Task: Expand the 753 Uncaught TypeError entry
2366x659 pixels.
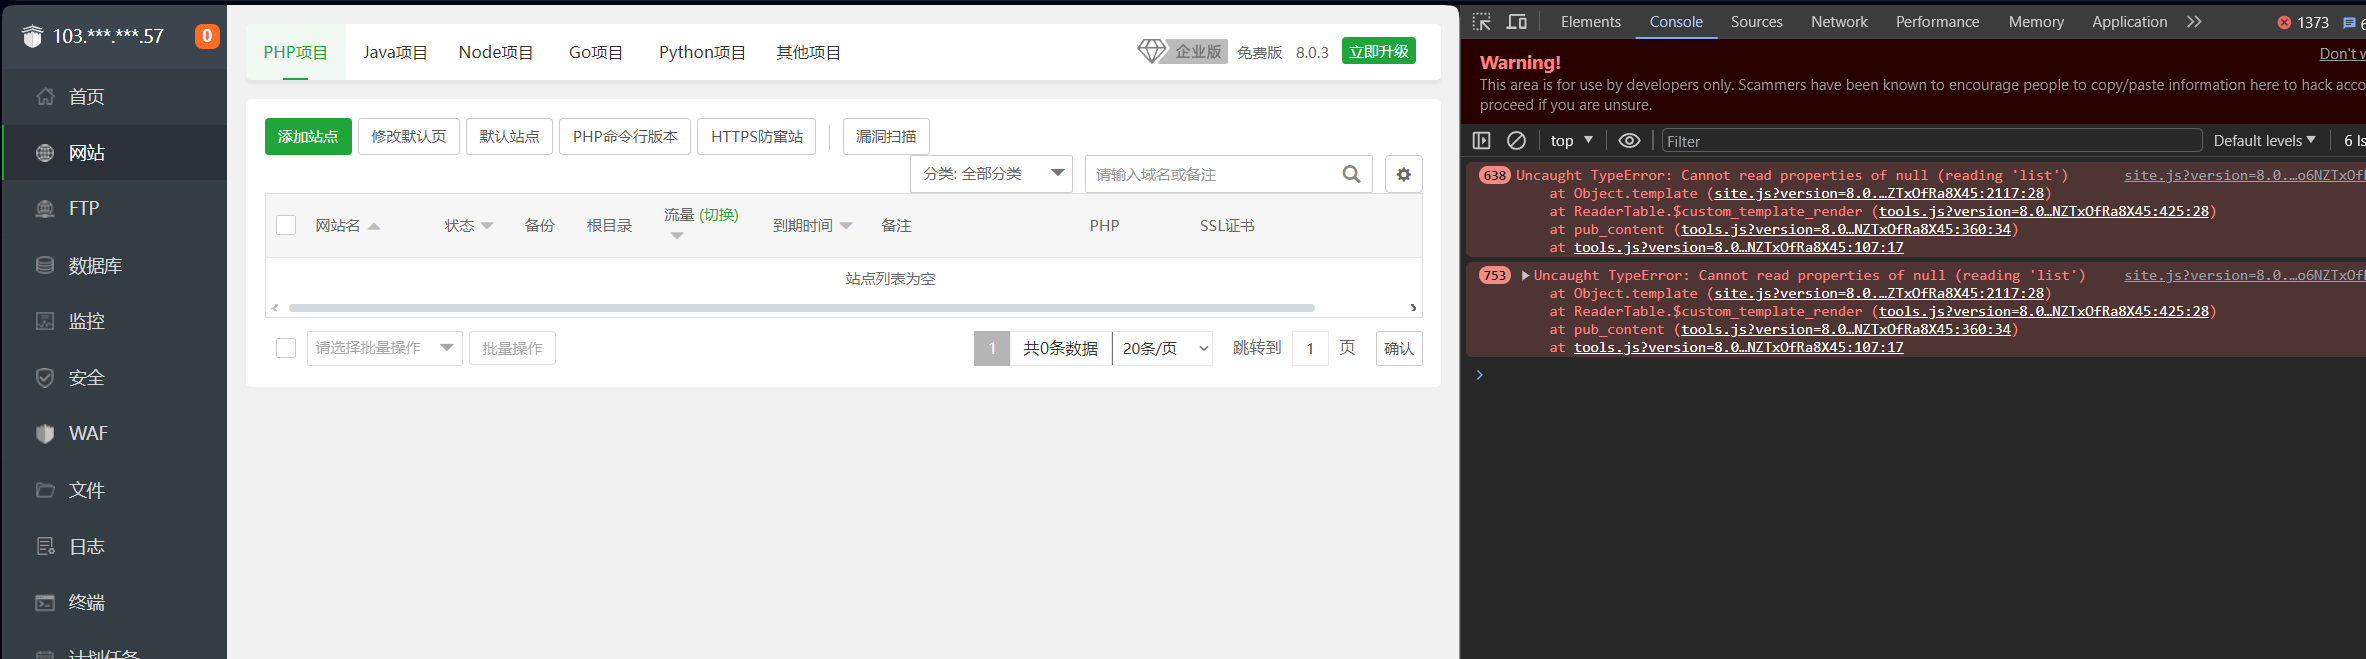Action: point(1525,276)
